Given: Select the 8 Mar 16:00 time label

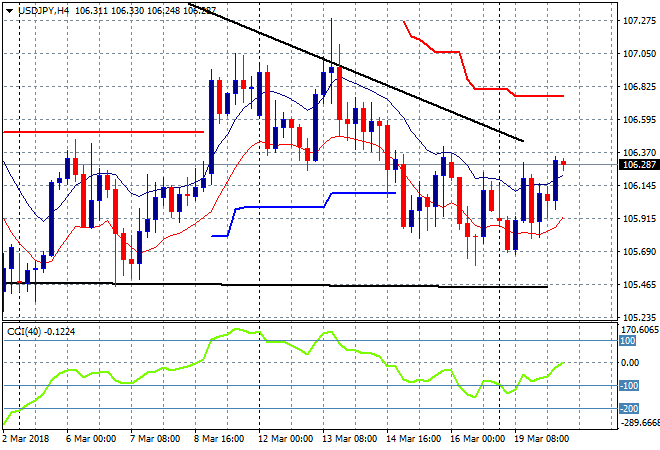Looking at the screenshot, I should pyautogui.click(x=219, y=439).
